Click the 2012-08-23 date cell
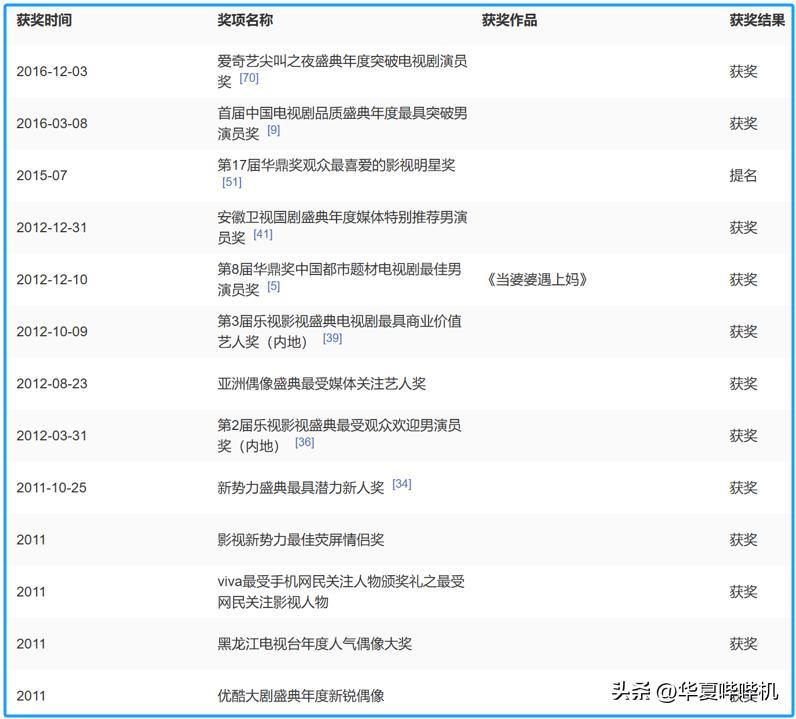 point(52,384)
